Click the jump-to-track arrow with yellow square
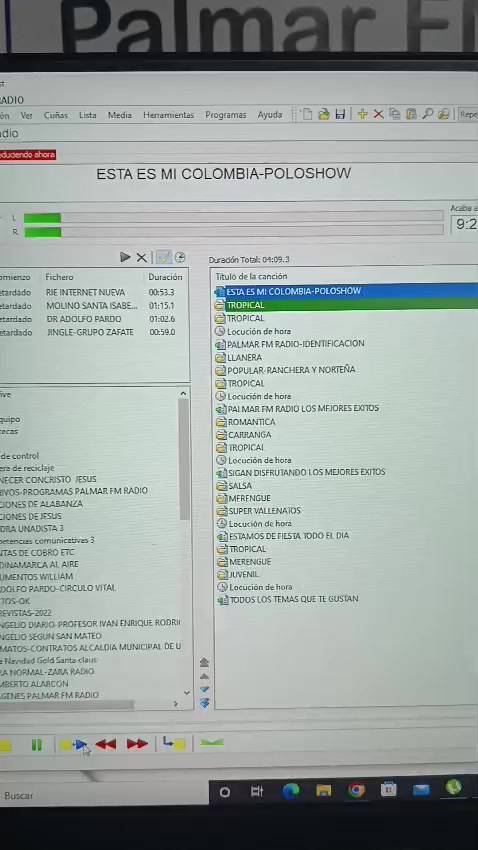 point(174,743)
